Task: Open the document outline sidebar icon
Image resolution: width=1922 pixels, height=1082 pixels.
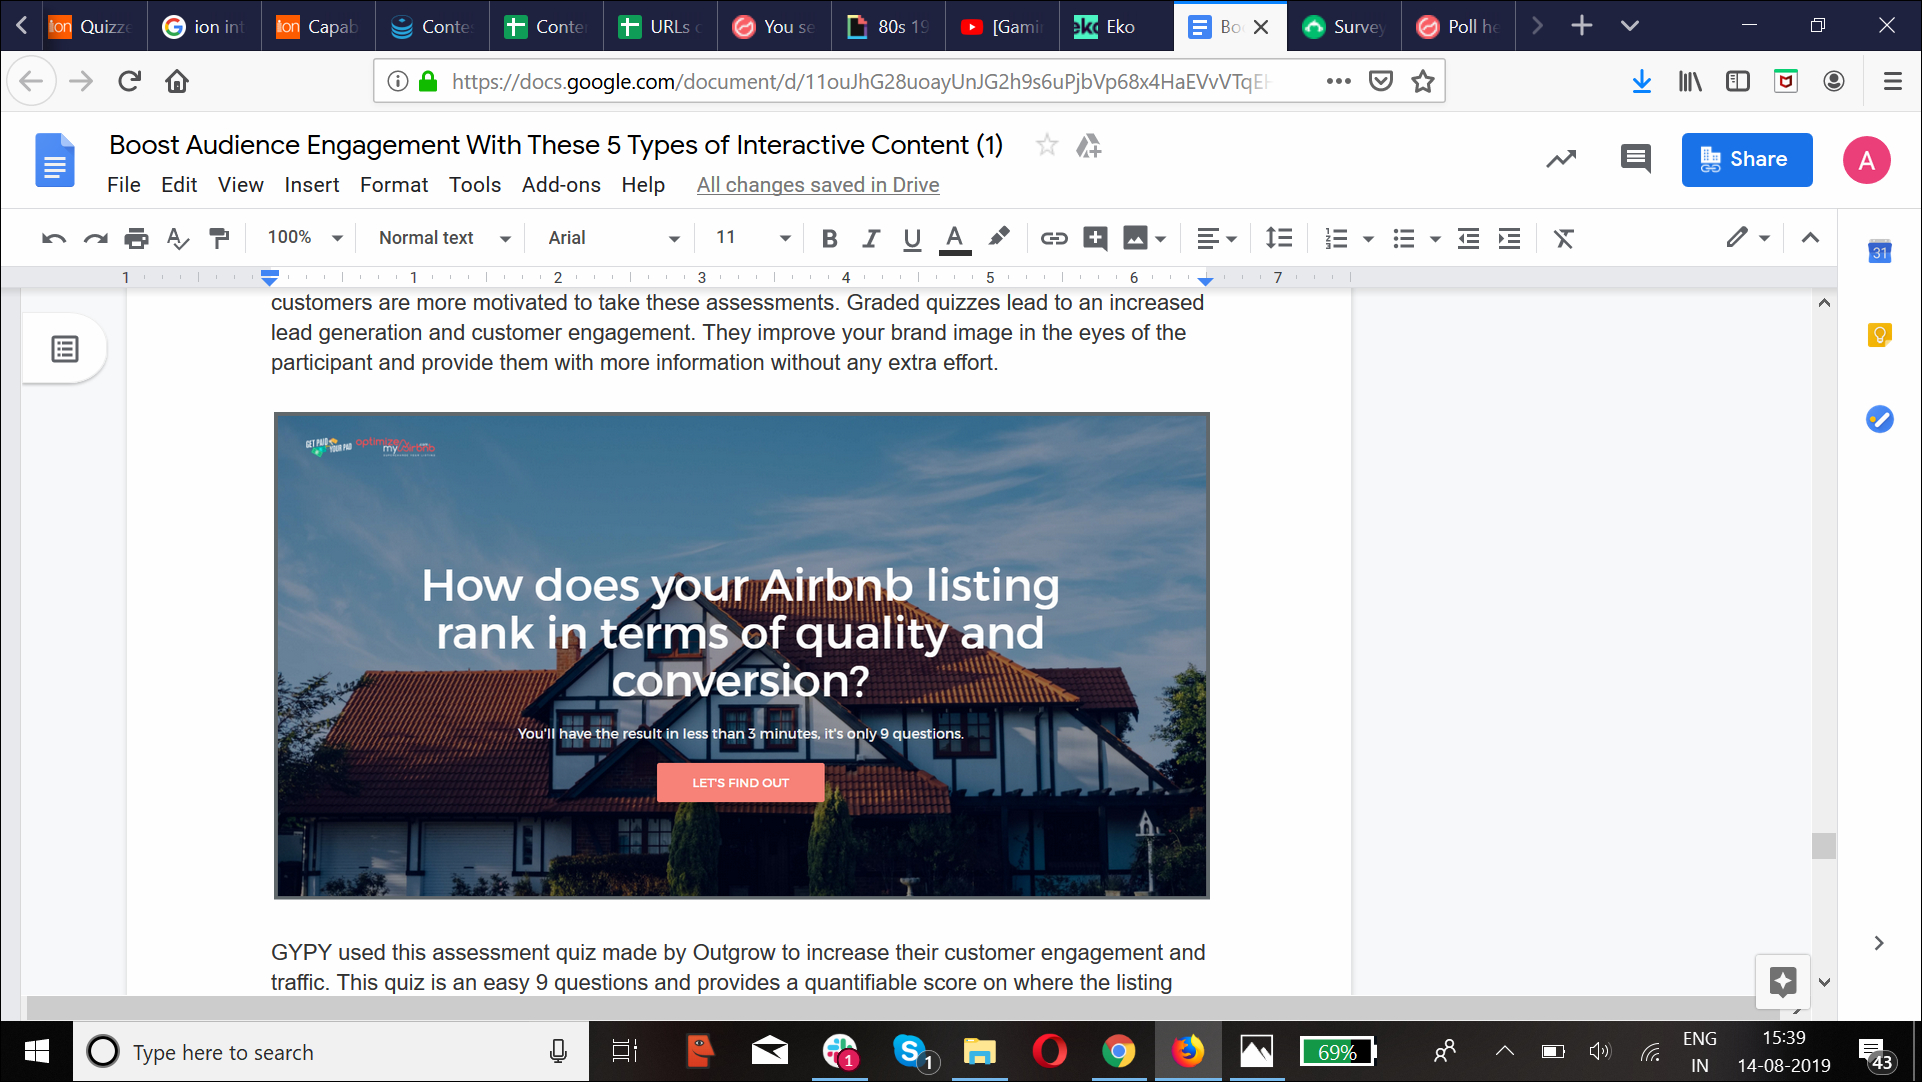Action: coord(65,349)
